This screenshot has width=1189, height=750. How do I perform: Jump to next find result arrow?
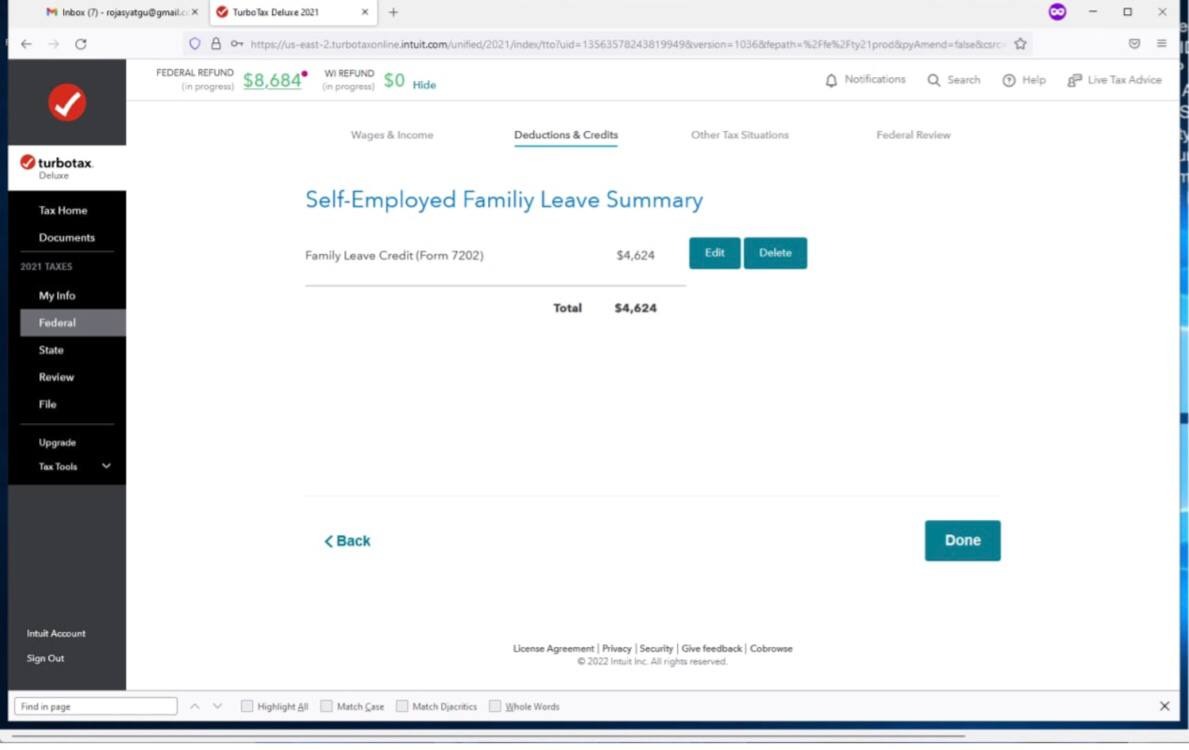(218, 706)
